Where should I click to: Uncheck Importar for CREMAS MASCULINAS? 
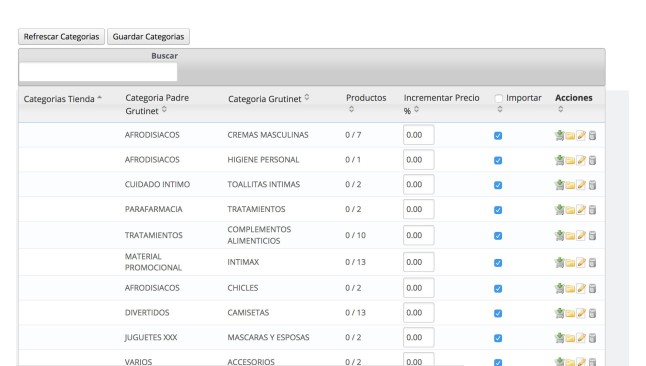tap(498, 136)
